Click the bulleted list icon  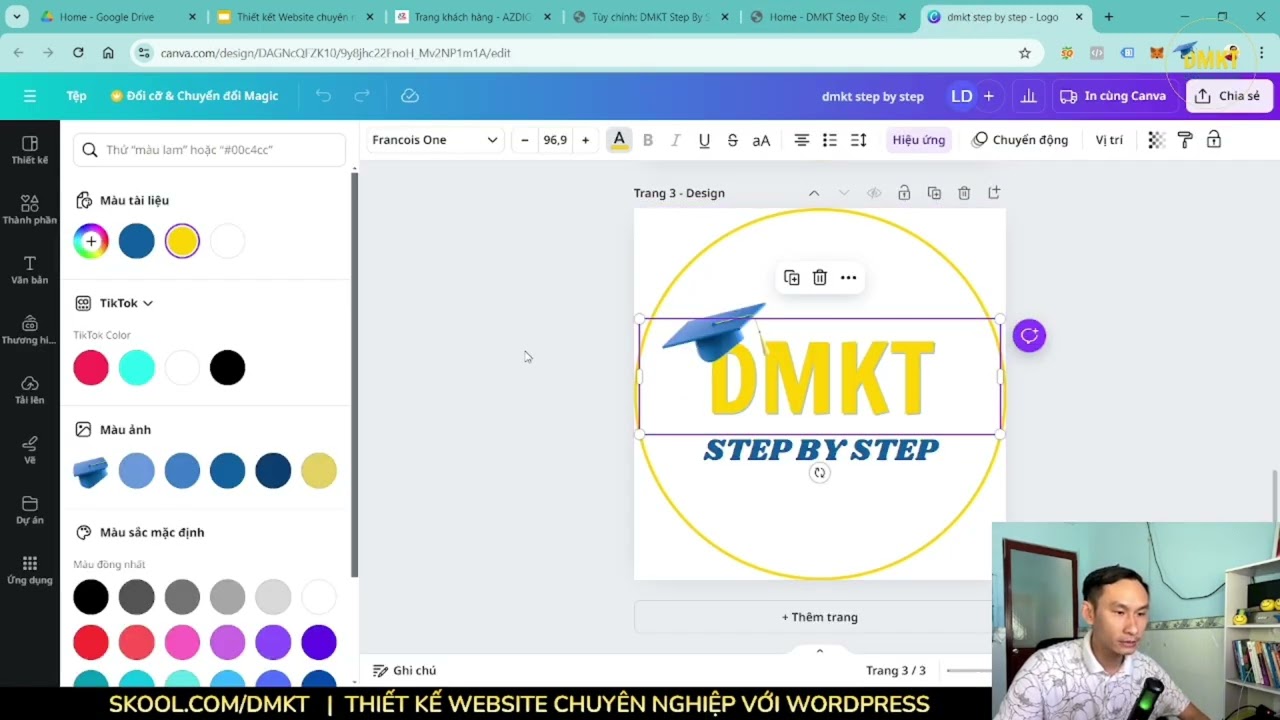(830, 140)
